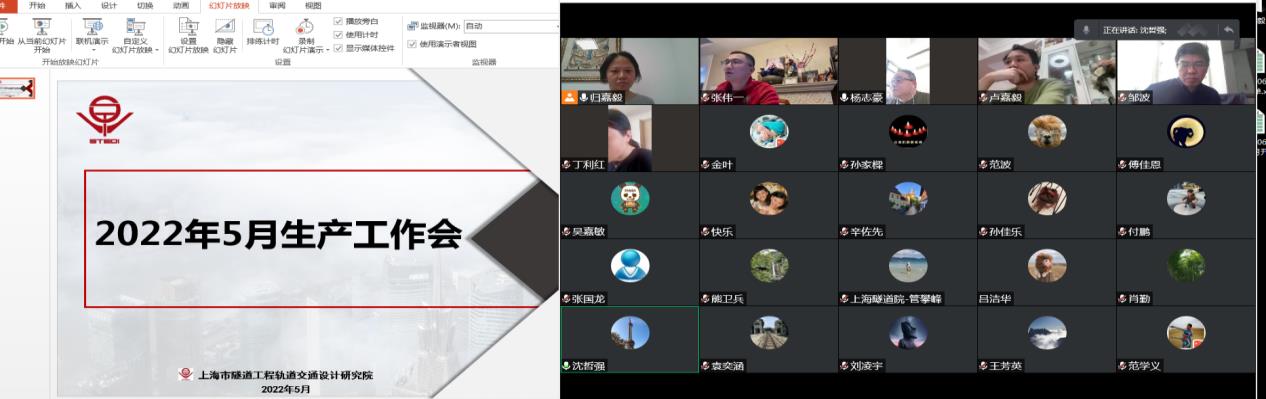
Task: Expand 自定义幻灯片放映 dropdown arrow
Action: tap(156, 50)
